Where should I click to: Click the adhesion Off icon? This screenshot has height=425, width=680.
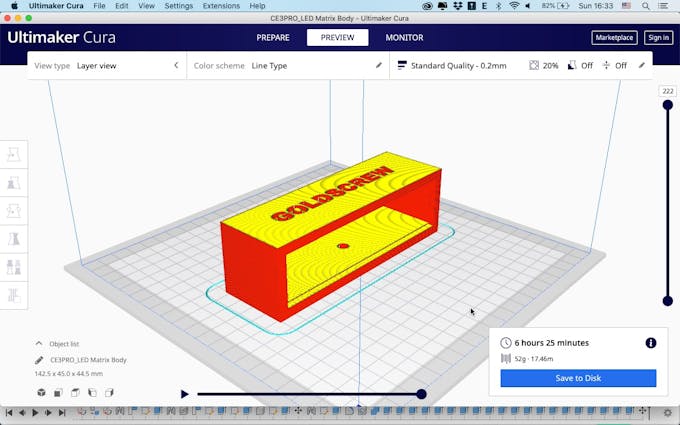[606, 65]
